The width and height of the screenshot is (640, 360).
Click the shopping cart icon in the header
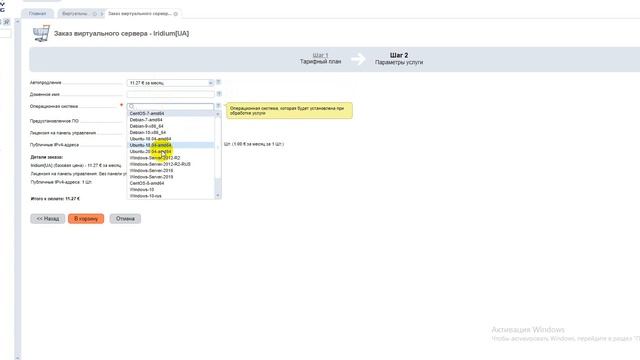(41, 33)
